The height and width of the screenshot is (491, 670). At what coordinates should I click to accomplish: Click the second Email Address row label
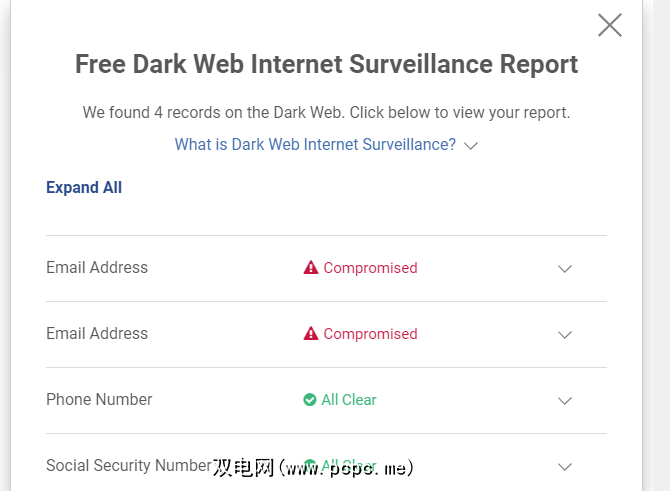point(97,334)
